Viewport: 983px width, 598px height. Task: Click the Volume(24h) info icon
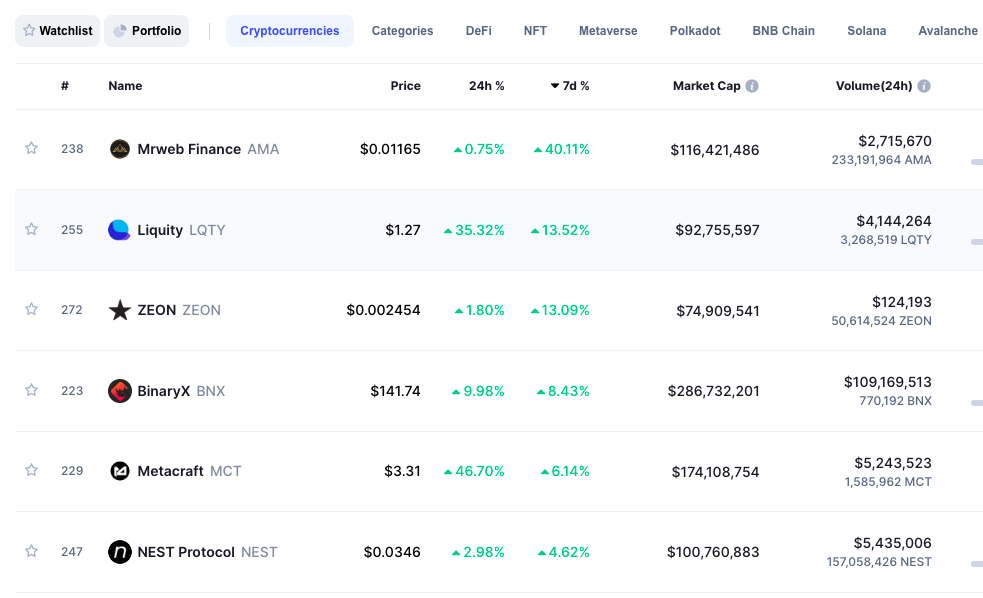(x=923, y=86)
